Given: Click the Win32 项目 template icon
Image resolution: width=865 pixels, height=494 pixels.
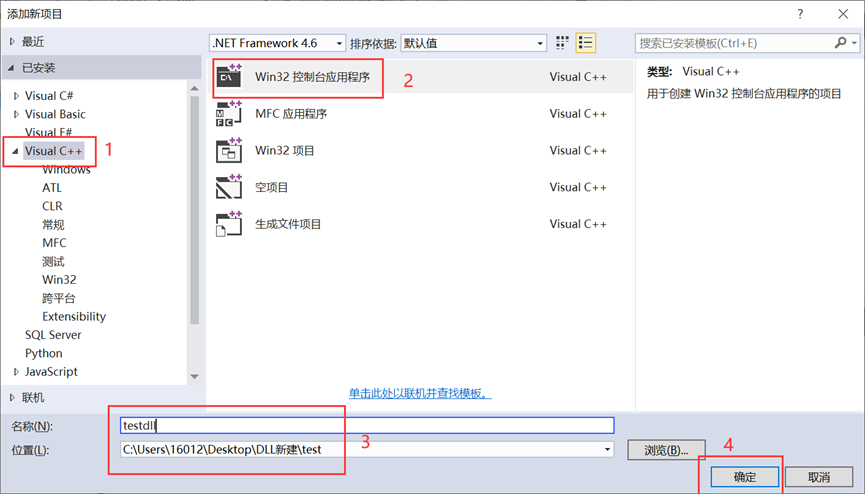Looking at the screenshot, I should (x=229, y=150).
